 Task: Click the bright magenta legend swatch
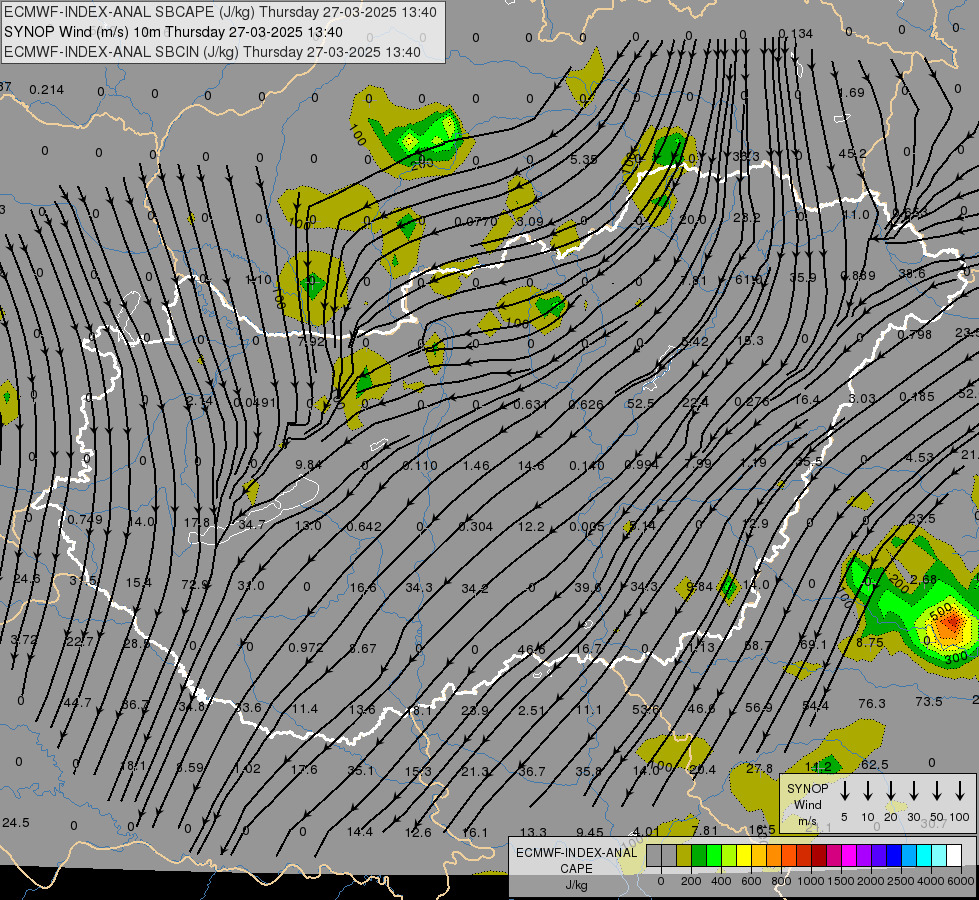pyautogui.click(x=849, y=855)
